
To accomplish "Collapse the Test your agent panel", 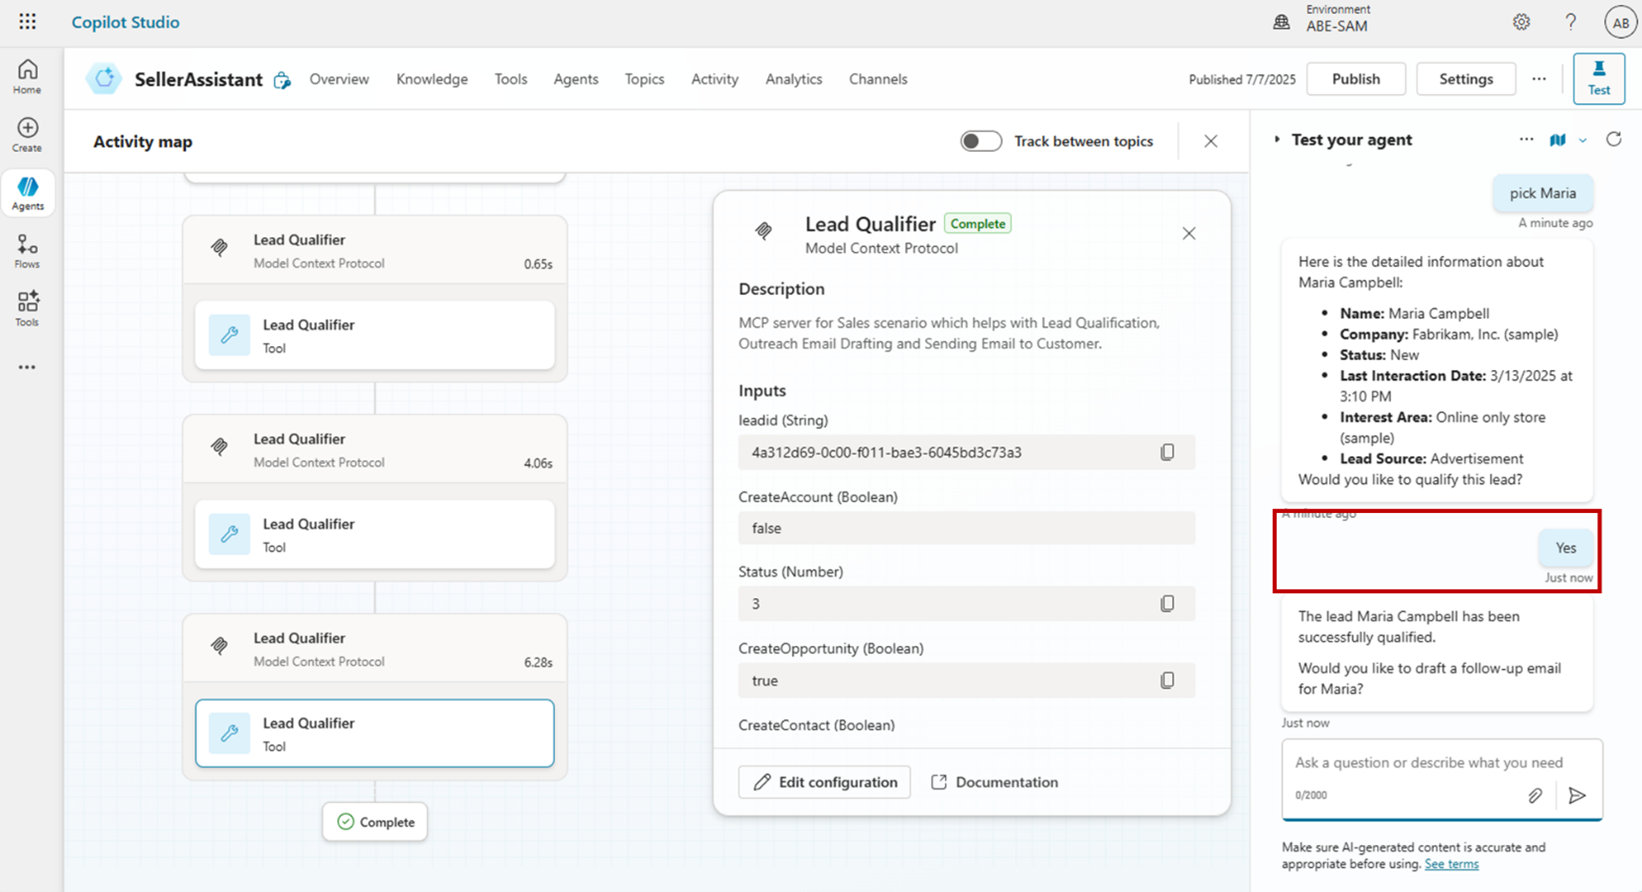I will [1277, 140].
